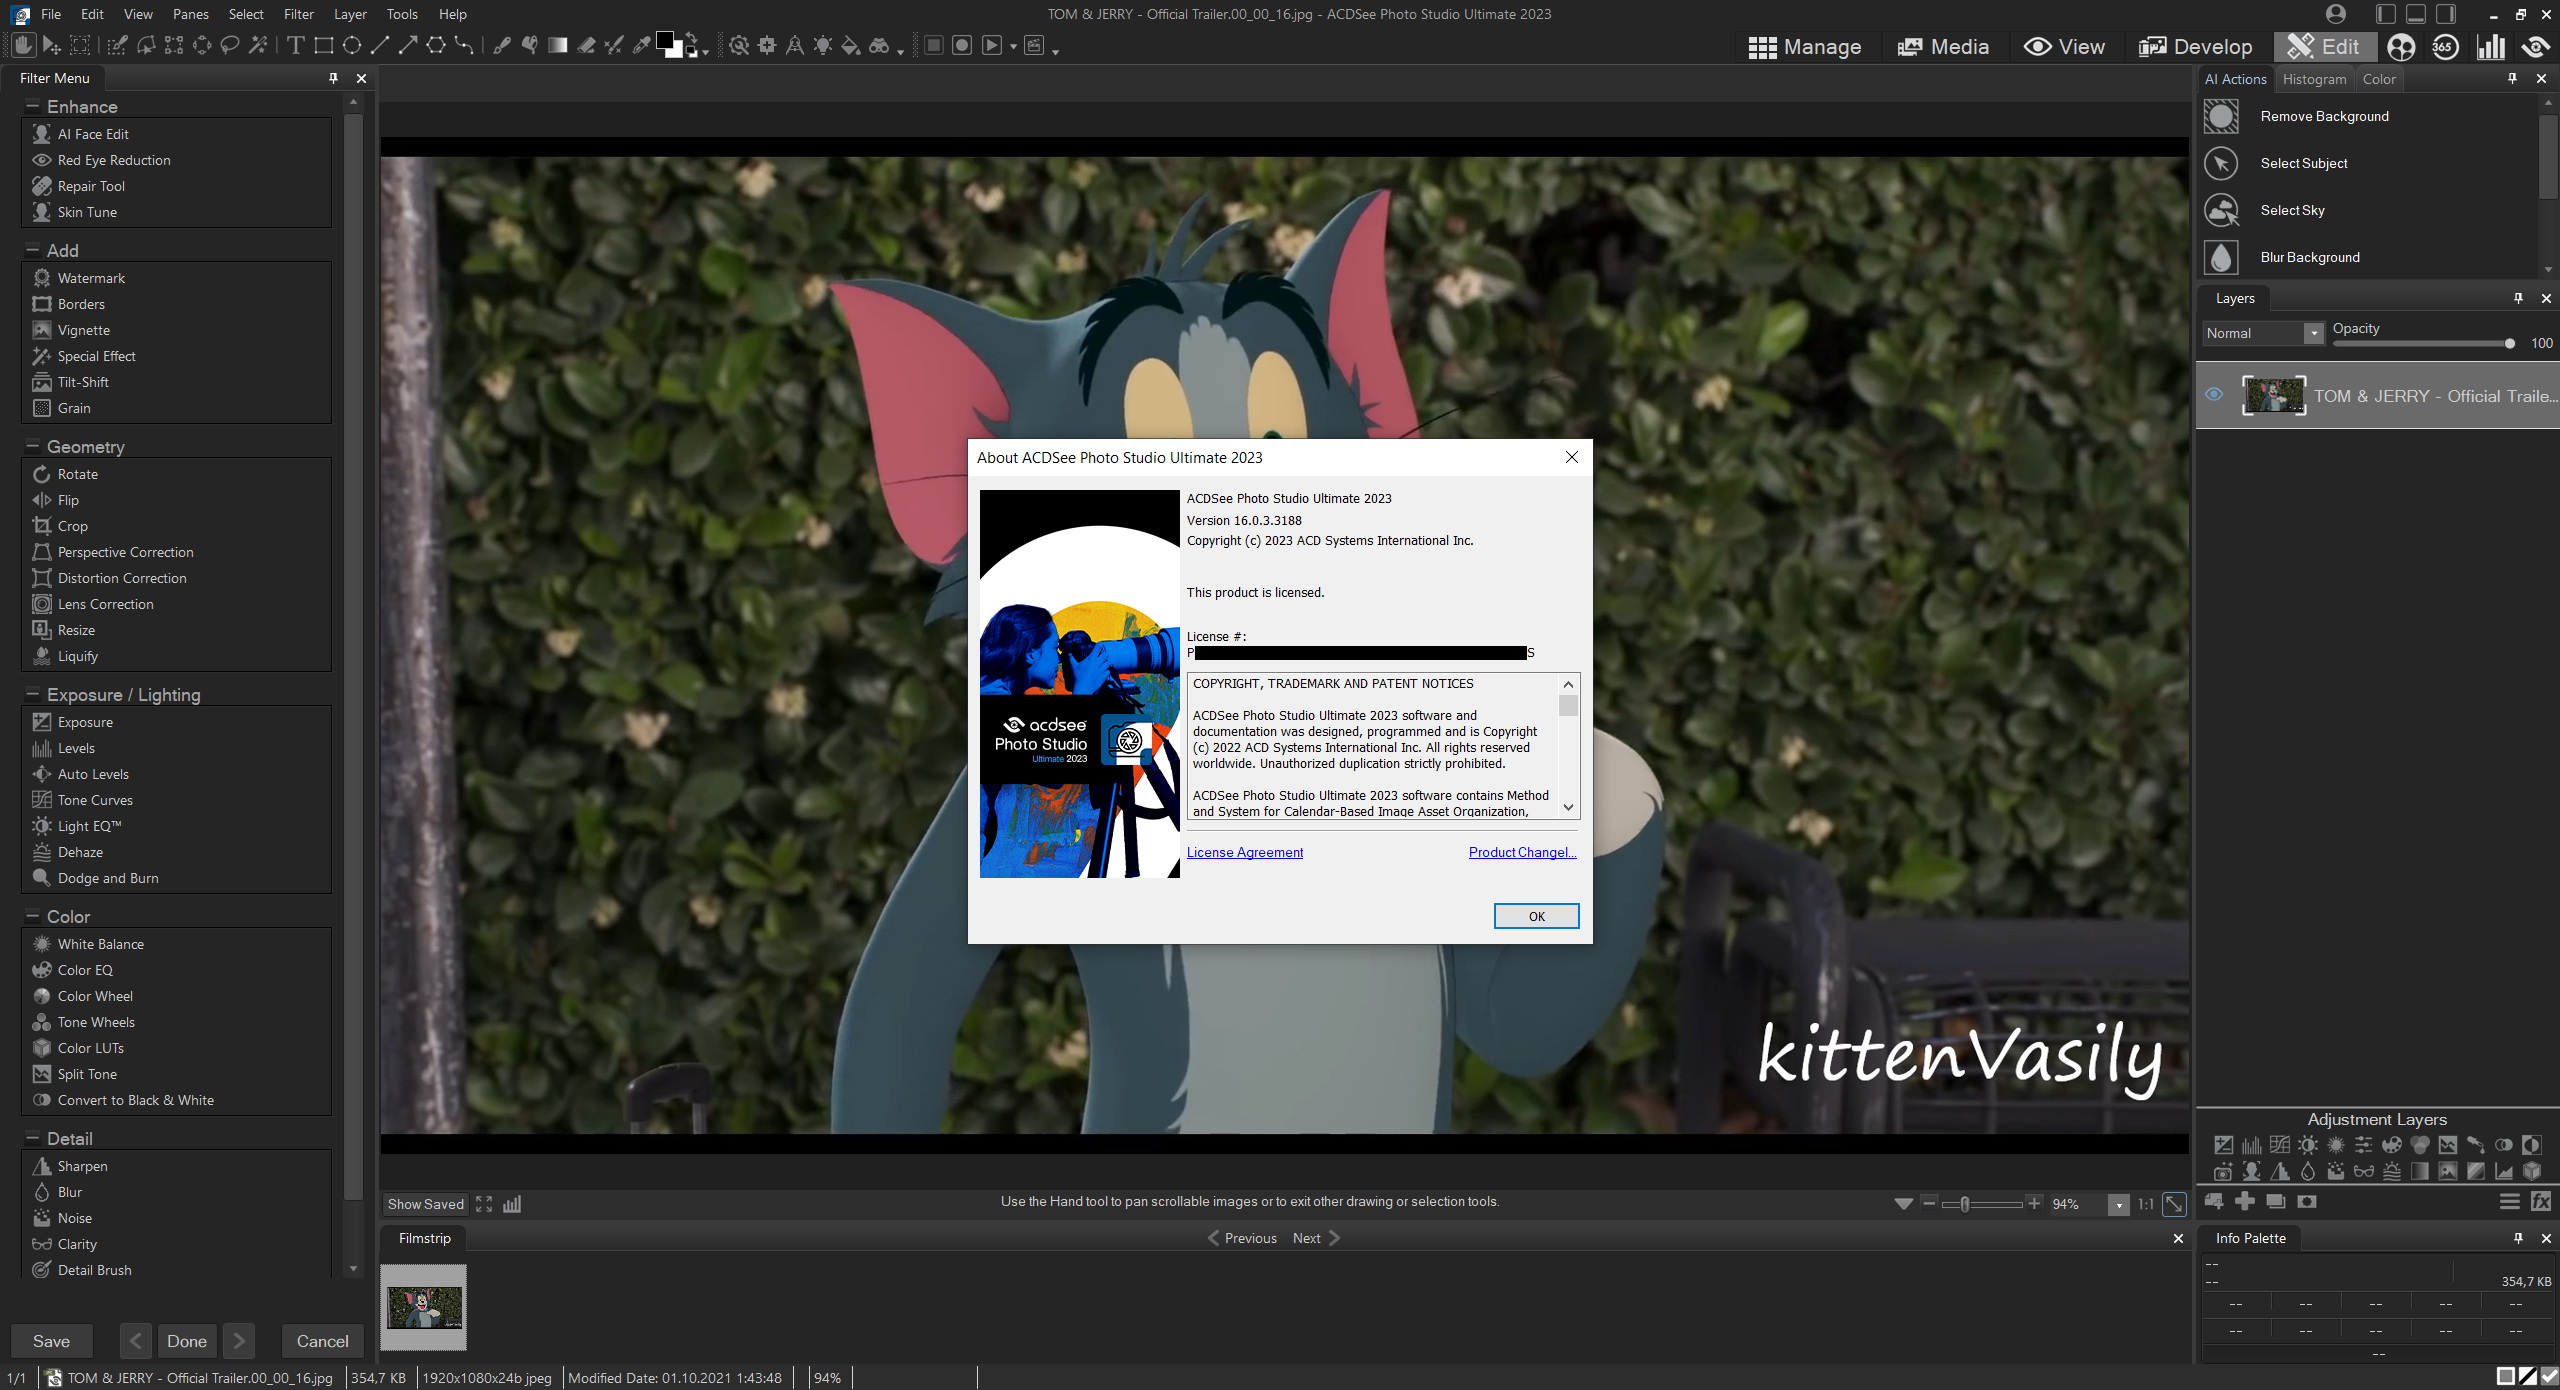
Task: Add a Tone Curves adjustment layer icon
Action: coord(2279,1145)
